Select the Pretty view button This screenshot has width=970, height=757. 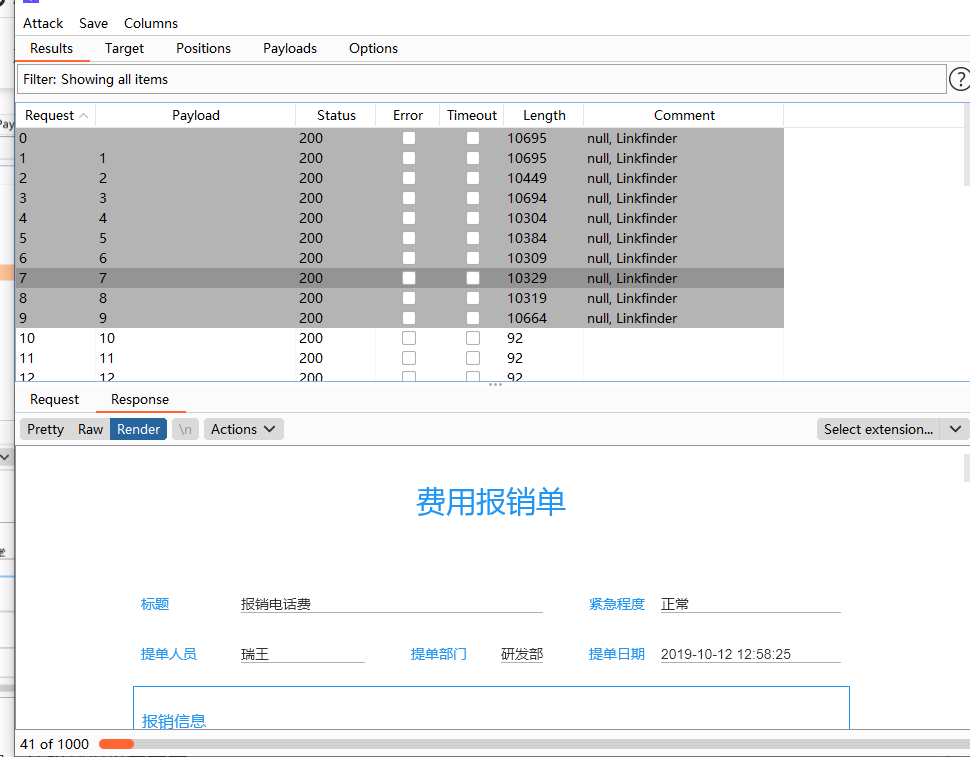(45, 429)
